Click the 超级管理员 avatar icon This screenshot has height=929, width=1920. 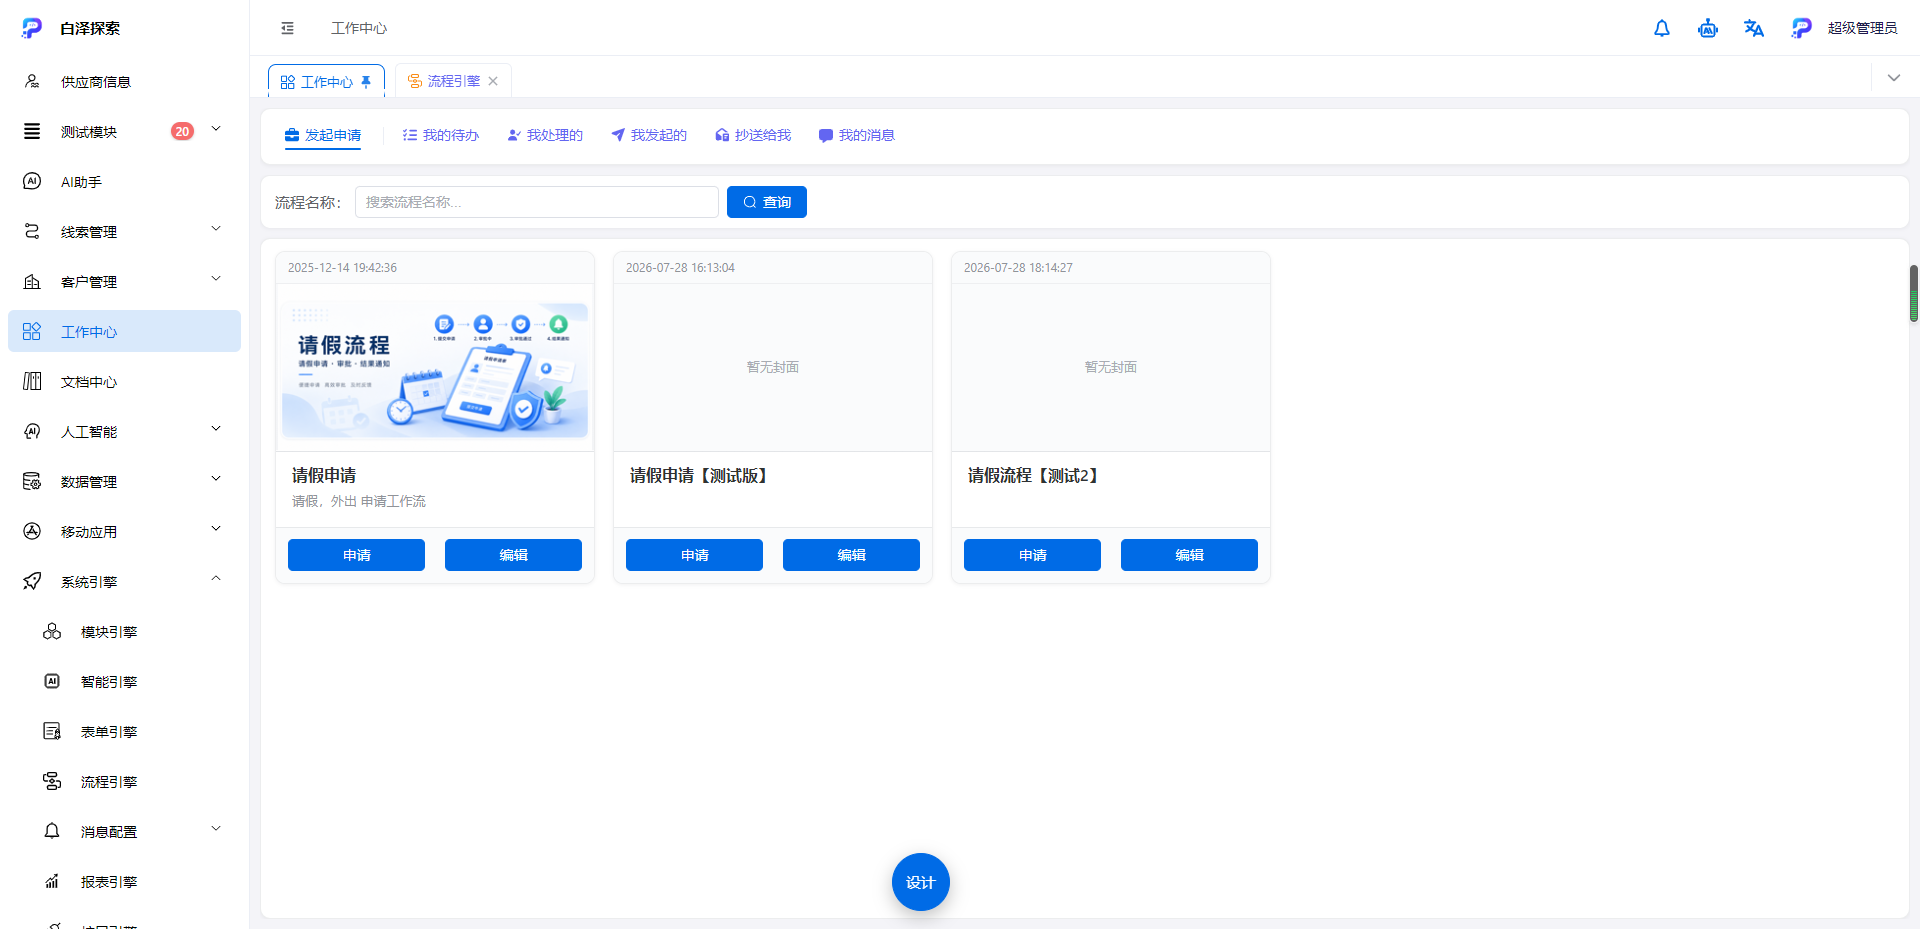1801,28
